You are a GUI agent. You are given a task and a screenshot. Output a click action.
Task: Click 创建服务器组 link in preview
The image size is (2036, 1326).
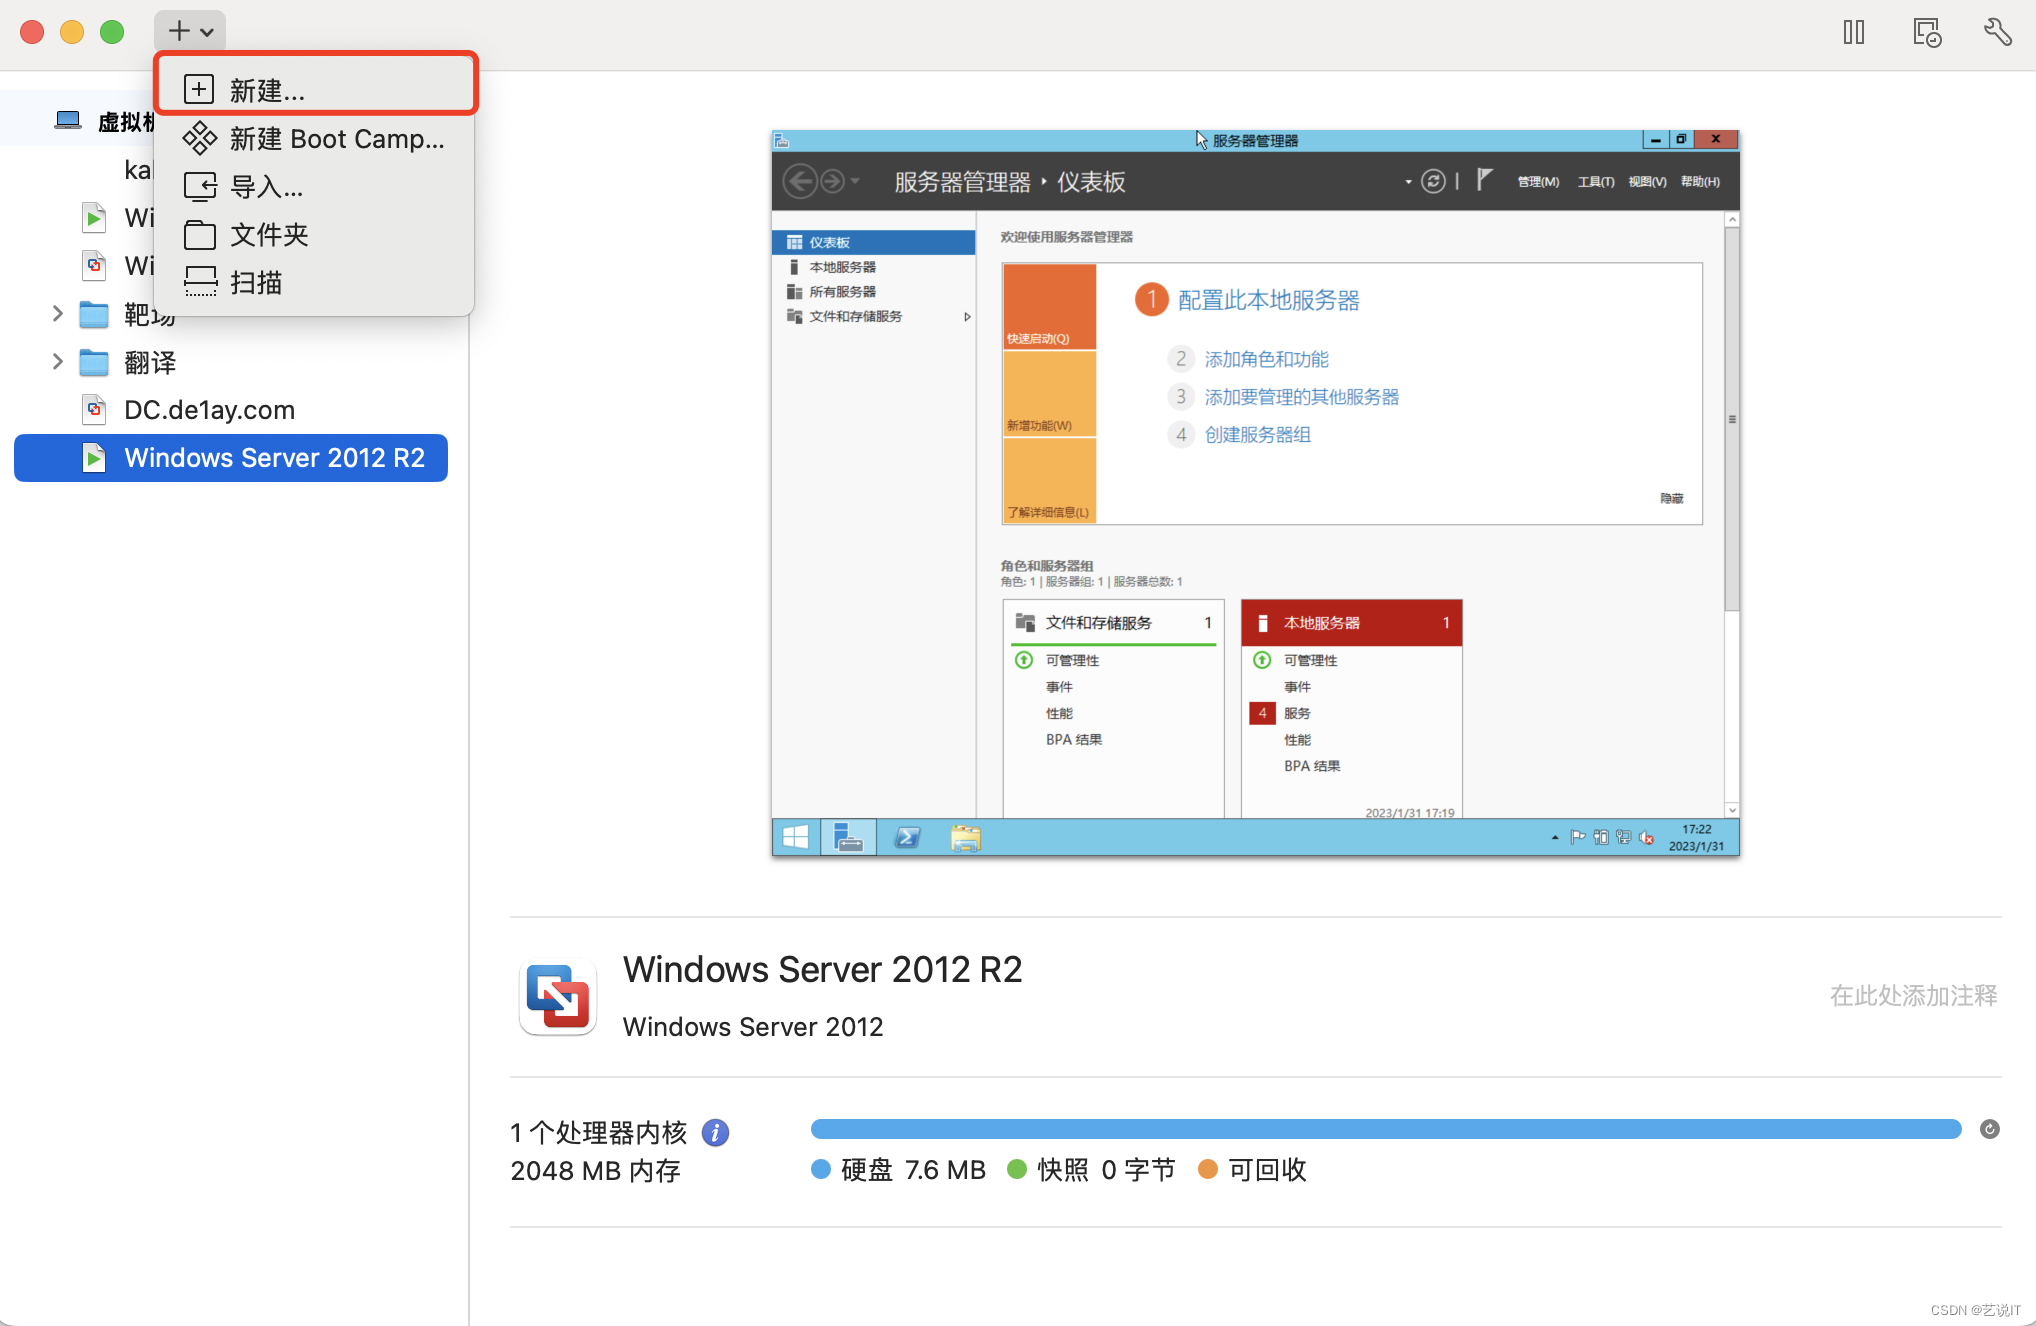click(1257, 435)
